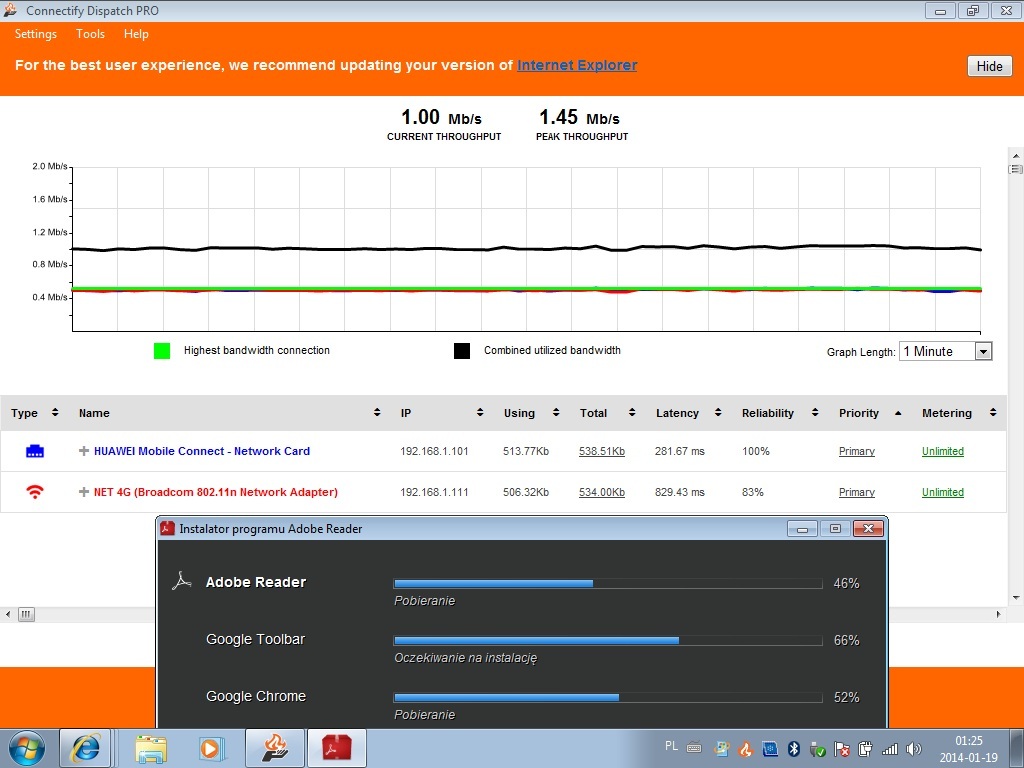This screenshot has width=1024, height=768.
Task: Follow the Internet Explorer update link
Action: pyautogui.click(x=577, y=65)
